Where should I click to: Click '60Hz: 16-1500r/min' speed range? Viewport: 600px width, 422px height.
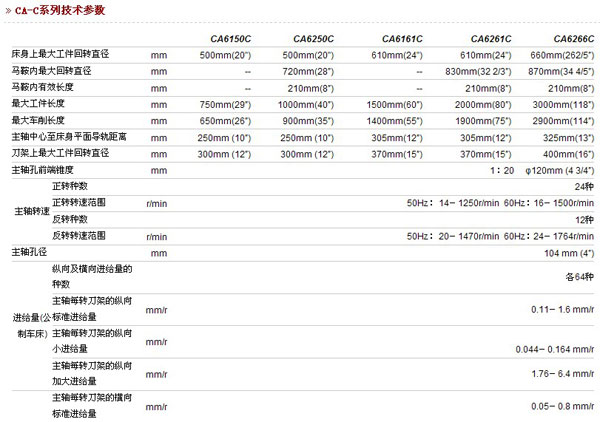[549, 203]
